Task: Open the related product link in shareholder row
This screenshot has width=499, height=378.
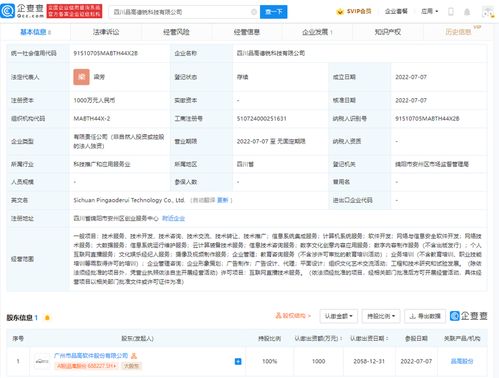Action: click(462, 361)
